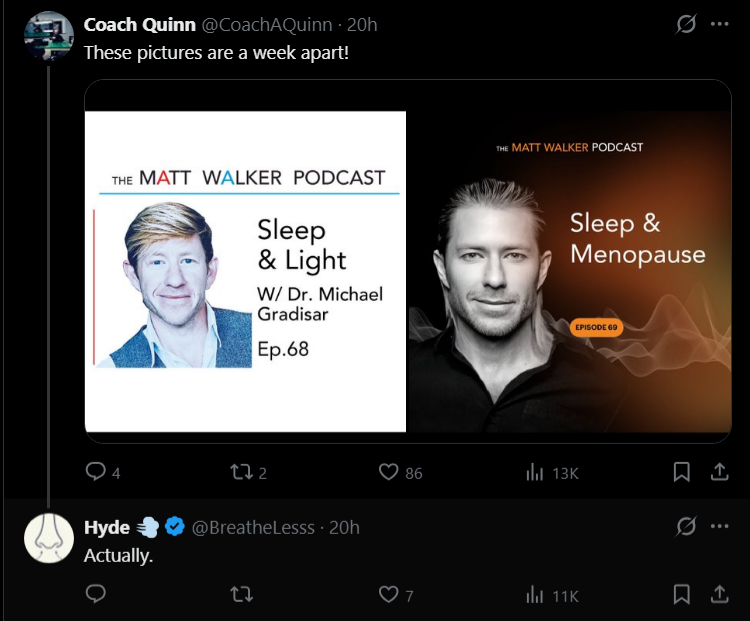Open Grok icon on Hyde's reply
This screenshot has width=750, height=621.
pyautogui.click(x=686, y=526)
